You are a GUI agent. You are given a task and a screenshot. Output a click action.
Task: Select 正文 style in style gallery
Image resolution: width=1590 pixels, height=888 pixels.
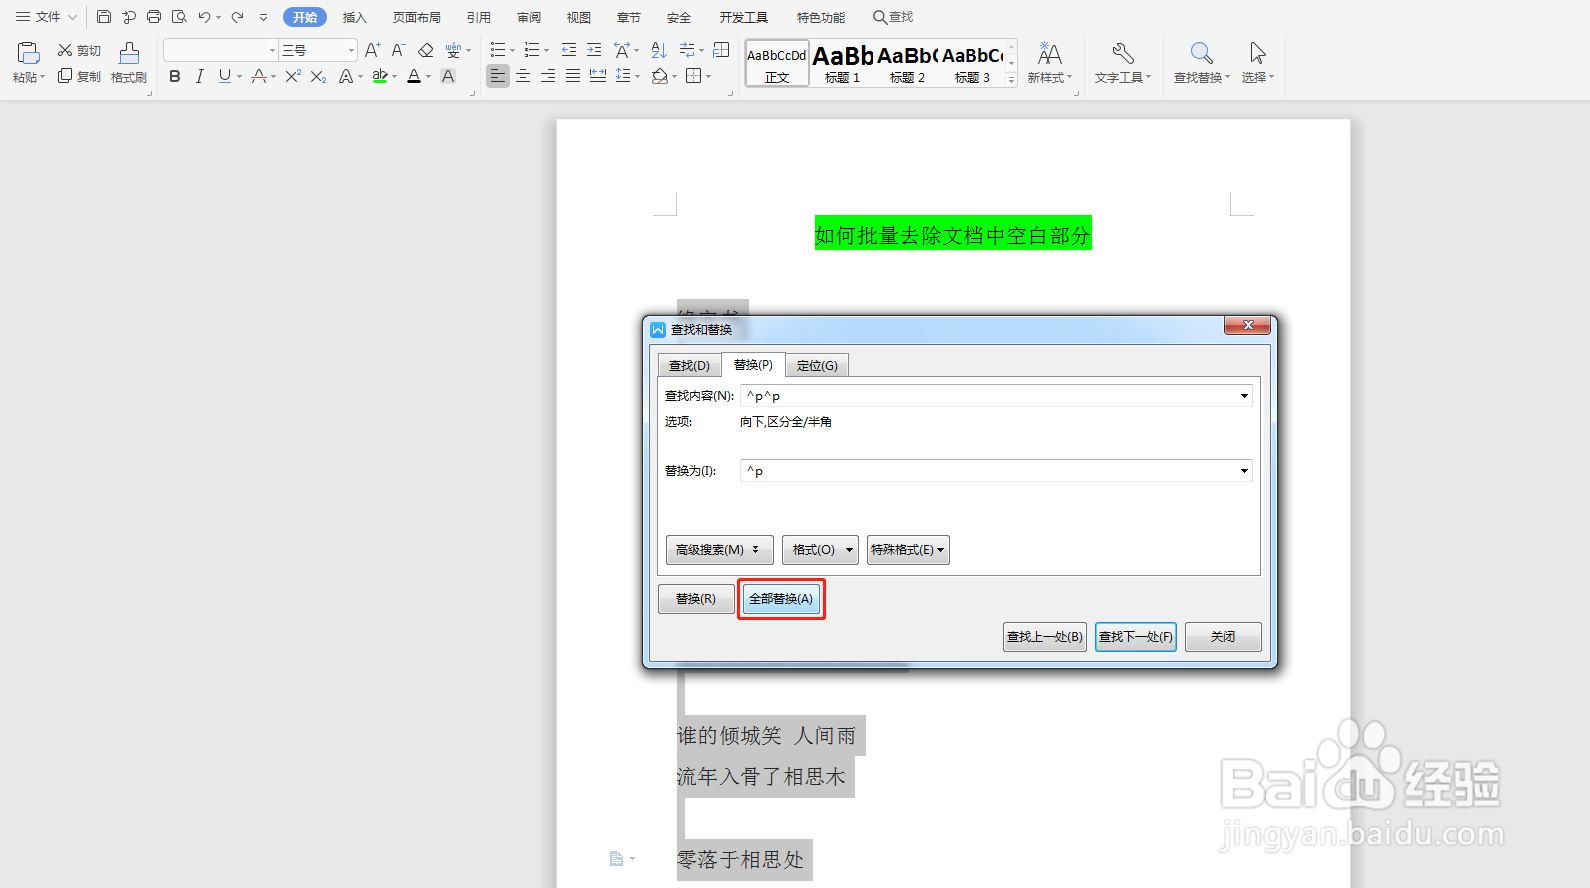[x=777, y=64]
